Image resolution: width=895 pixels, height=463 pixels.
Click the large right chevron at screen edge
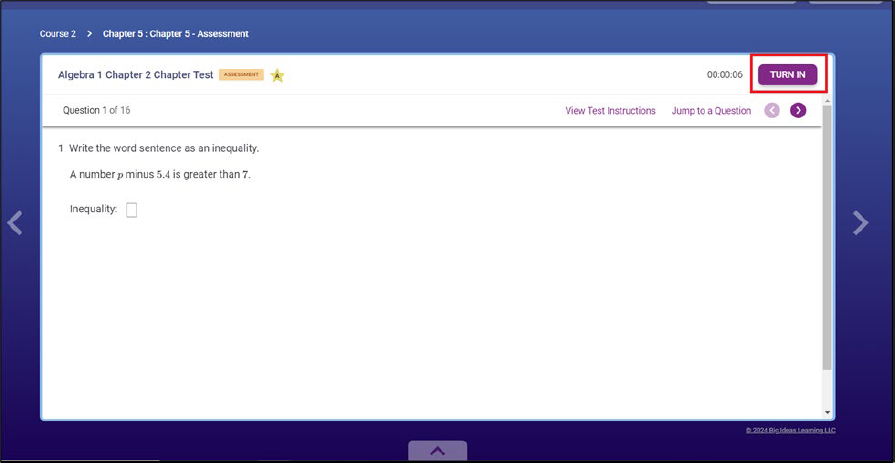(860, 223)
